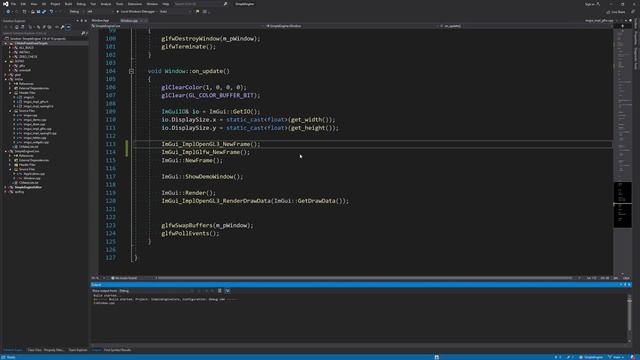Viewport: 640px width, 360px height.
Task: Click the CRLF line ending indicator
Action: [x=627, y=278]
